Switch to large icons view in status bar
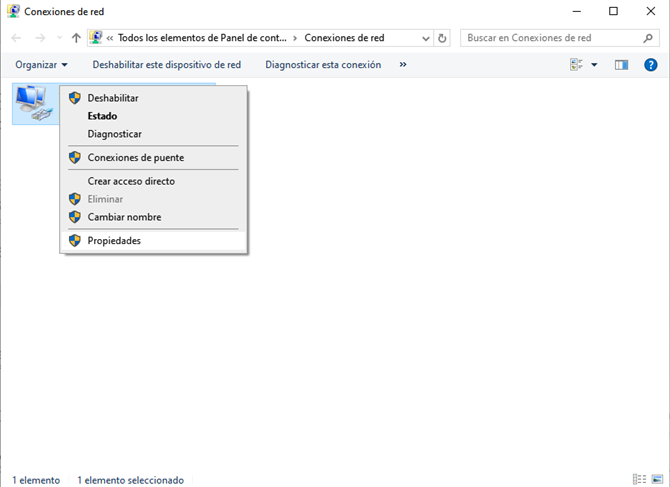 pyautogui.click(x=655, y=480)
